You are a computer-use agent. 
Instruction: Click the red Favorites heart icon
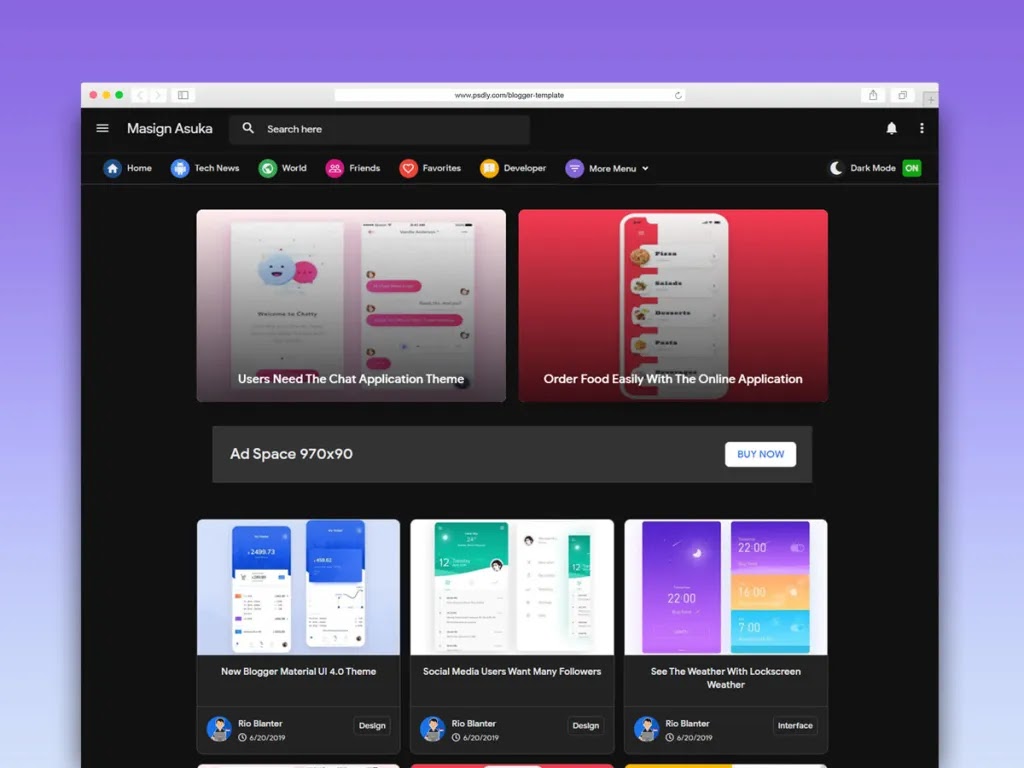coord(408,168)
